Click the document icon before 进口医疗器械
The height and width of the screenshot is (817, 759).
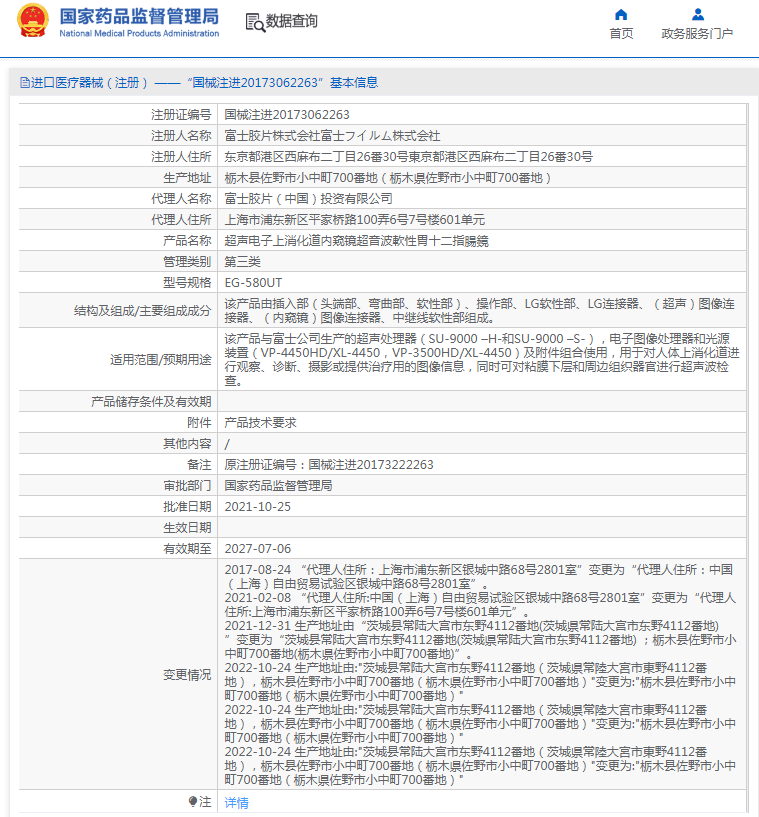coord(24,83)
